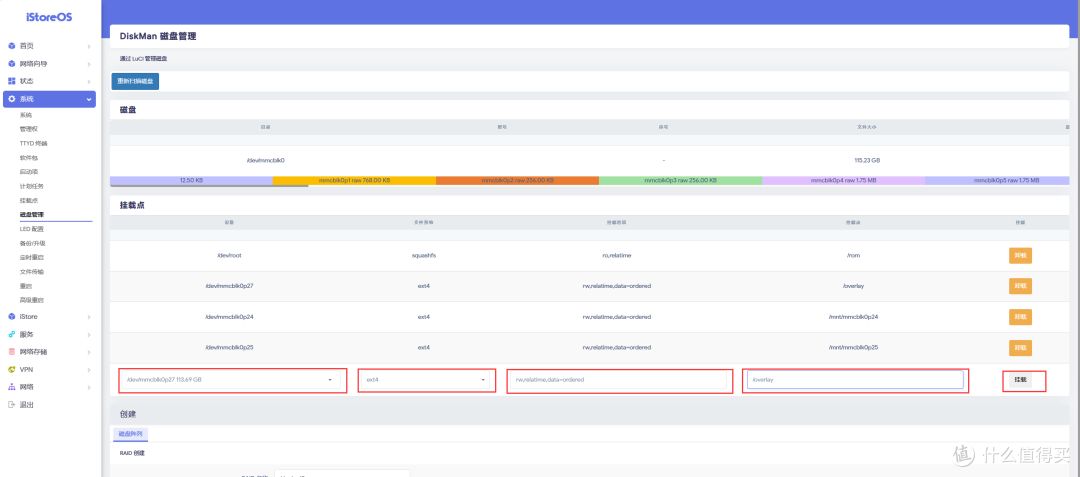Expand the VPN menu chevron
This screenshot has height=477, width=1080.
(x=89, y=370)
